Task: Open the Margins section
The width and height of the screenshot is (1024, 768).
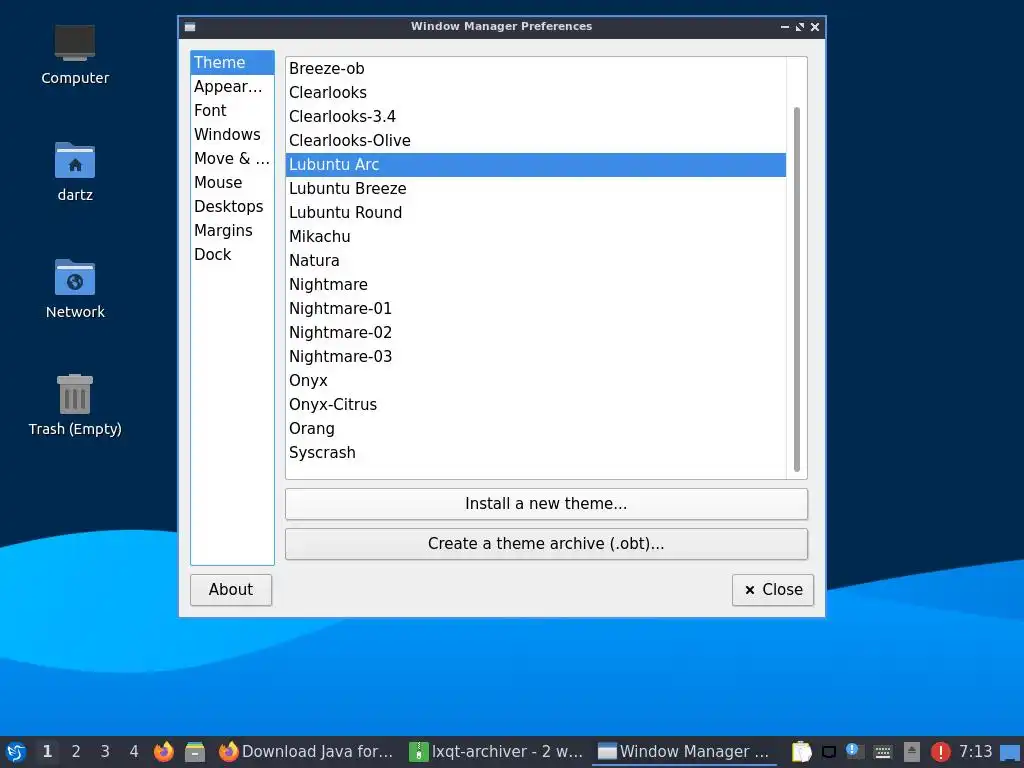Action: click(x=232, y=231)
